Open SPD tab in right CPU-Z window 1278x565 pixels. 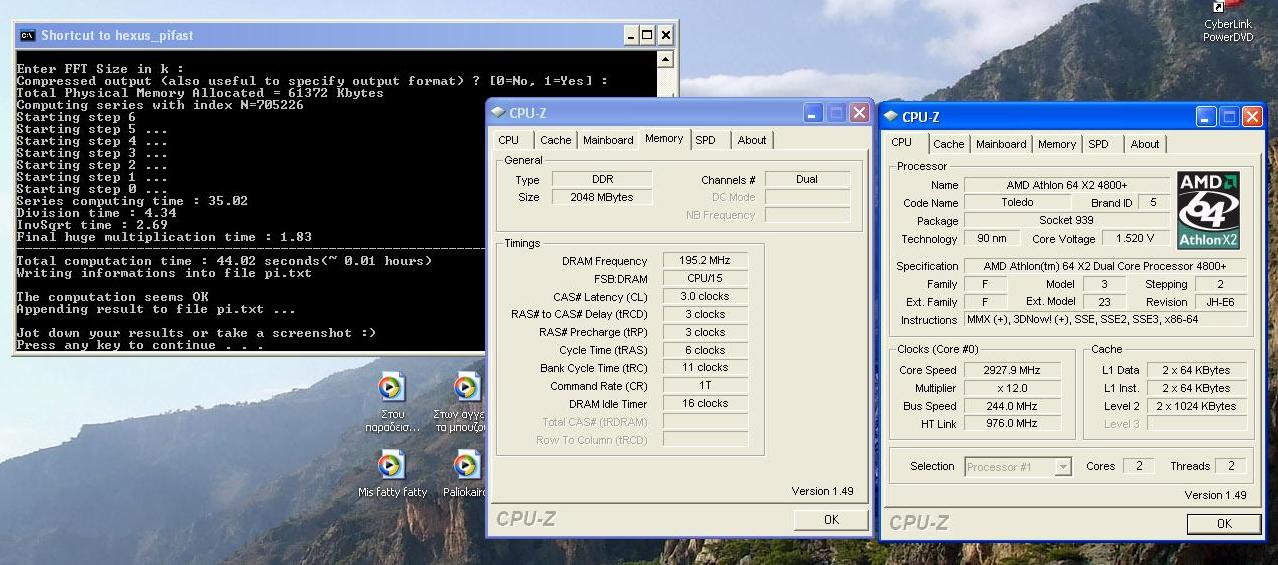click(1099, 144)
